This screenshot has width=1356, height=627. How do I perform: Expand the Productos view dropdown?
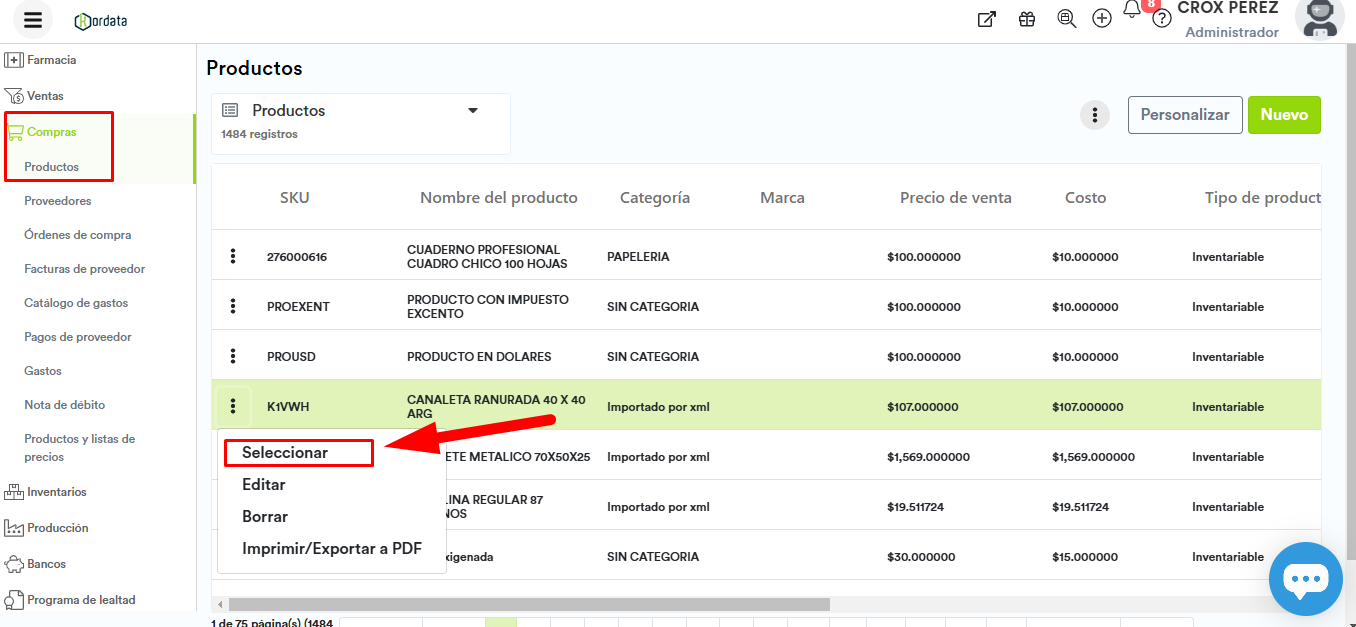tap(473, 111)
